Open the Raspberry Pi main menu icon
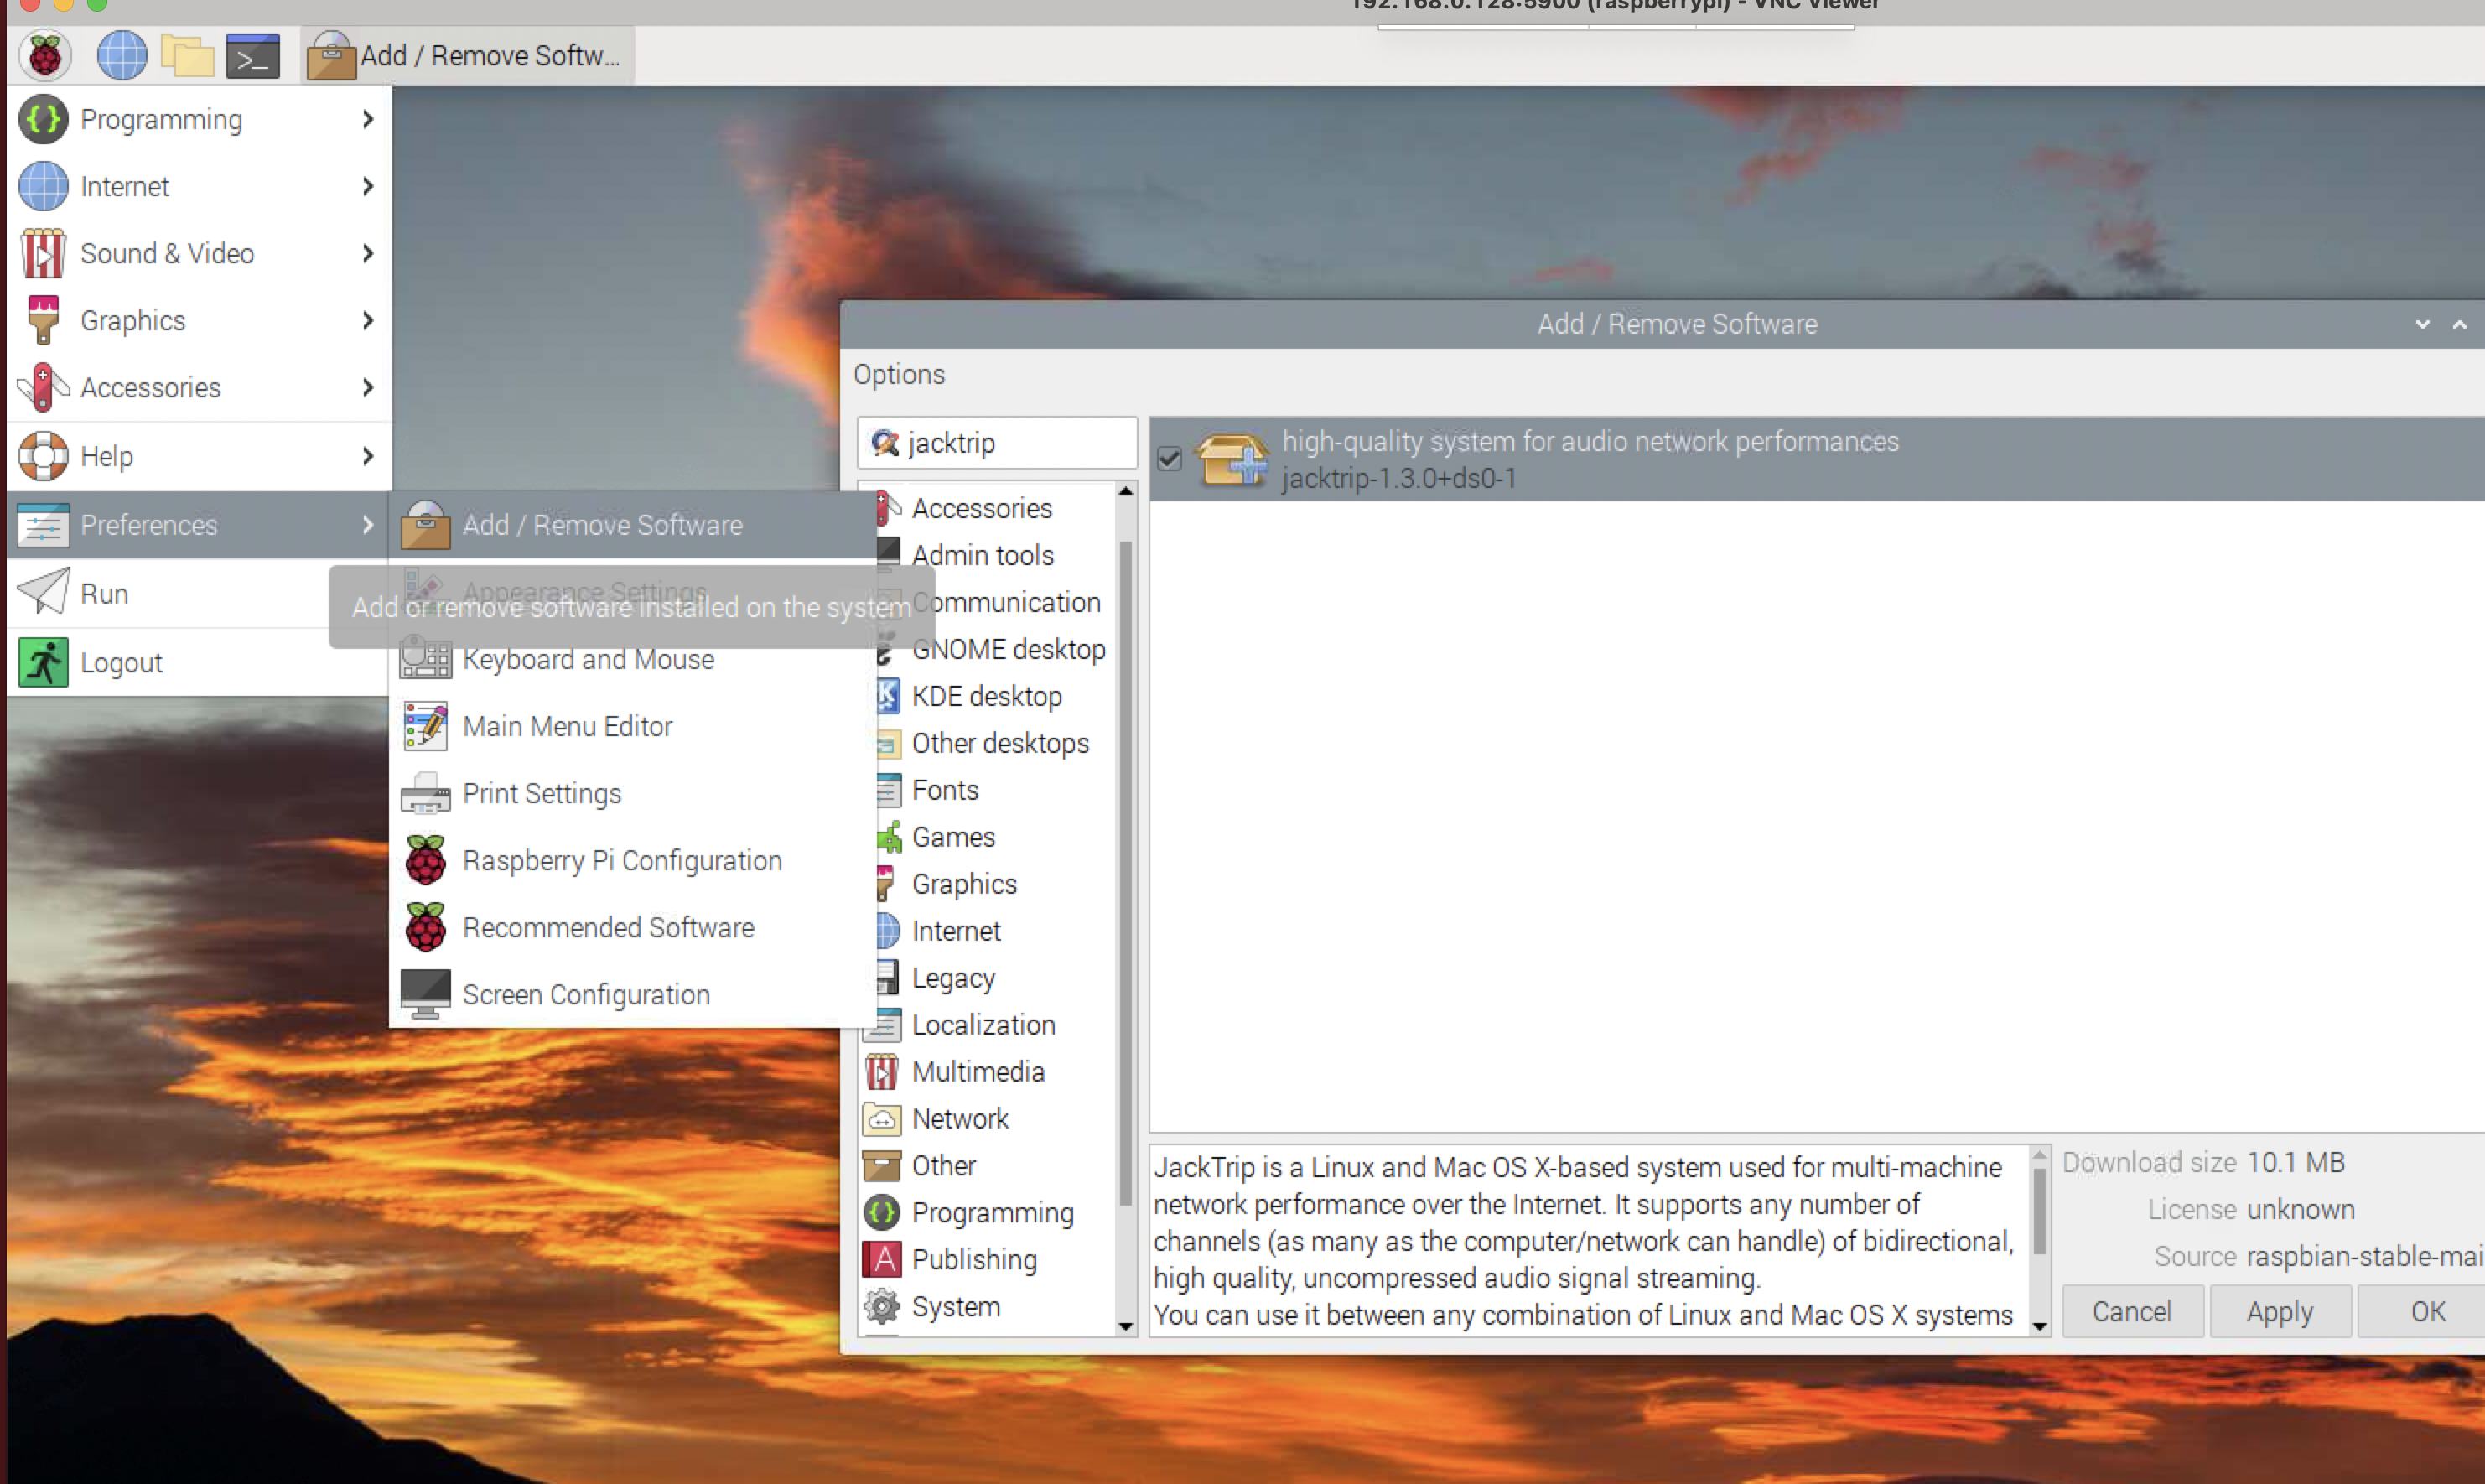 [x=45, y=55]
